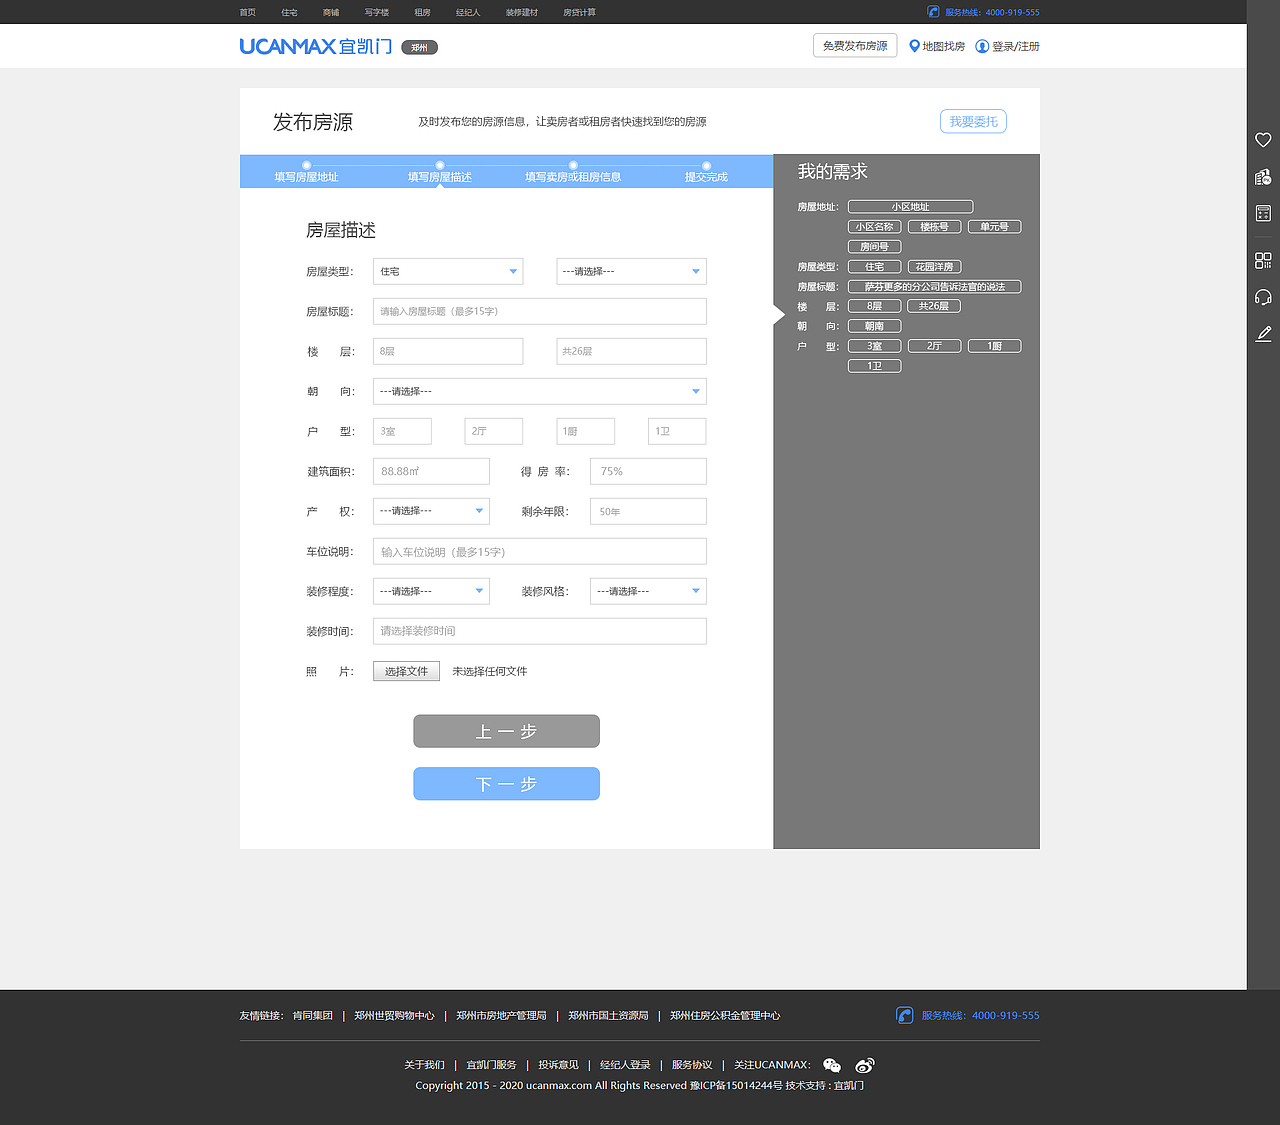Open the 装修风格 decoration style dropdown
The width and height of the screenshot is (1280, 1125).
pyautogui.click(x=647, y=591)
